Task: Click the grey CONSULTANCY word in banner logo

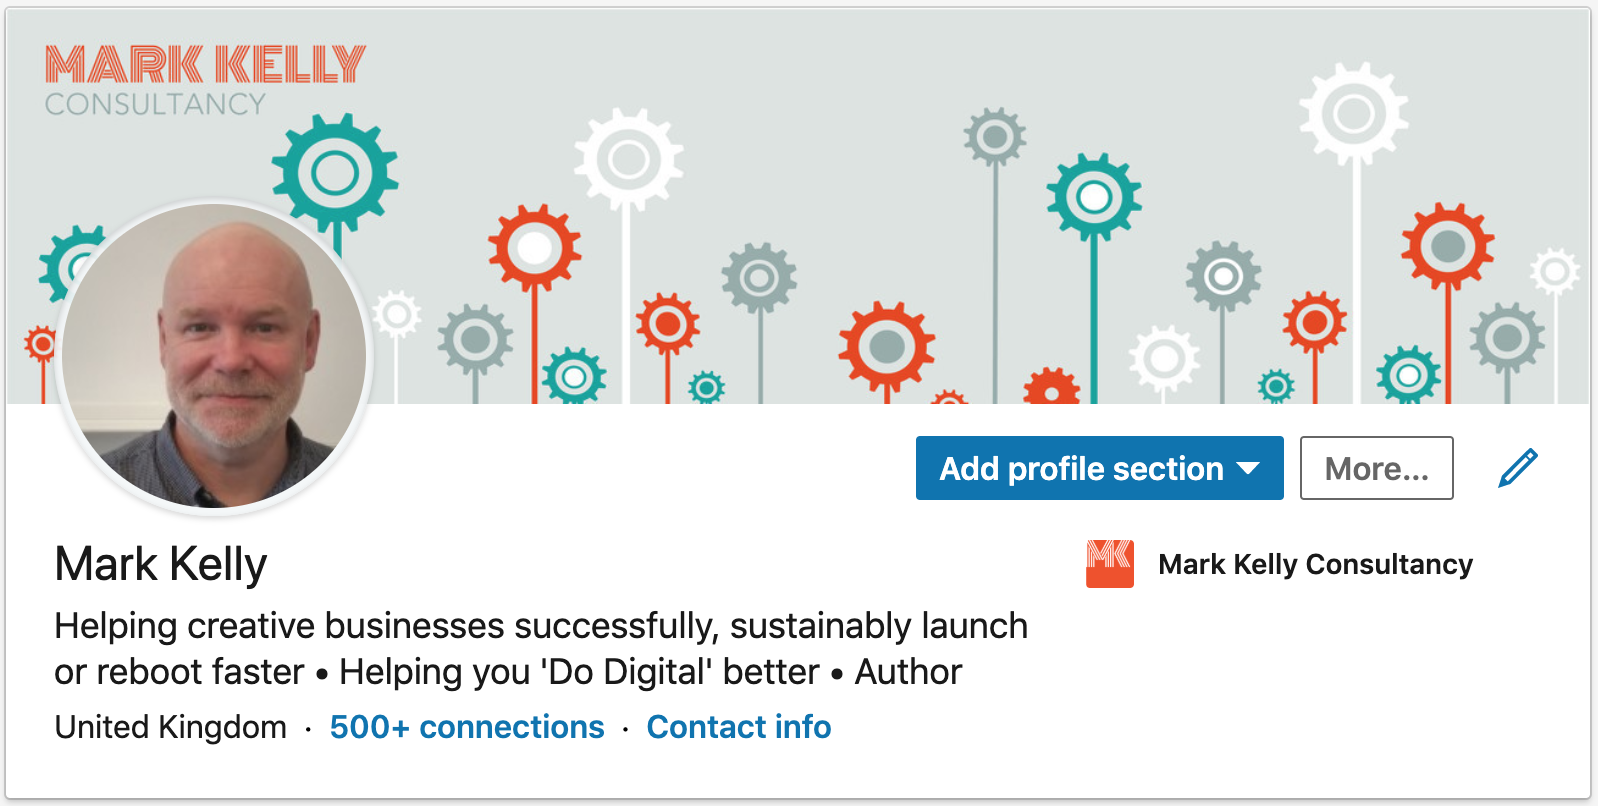Action: click(155, 104)
